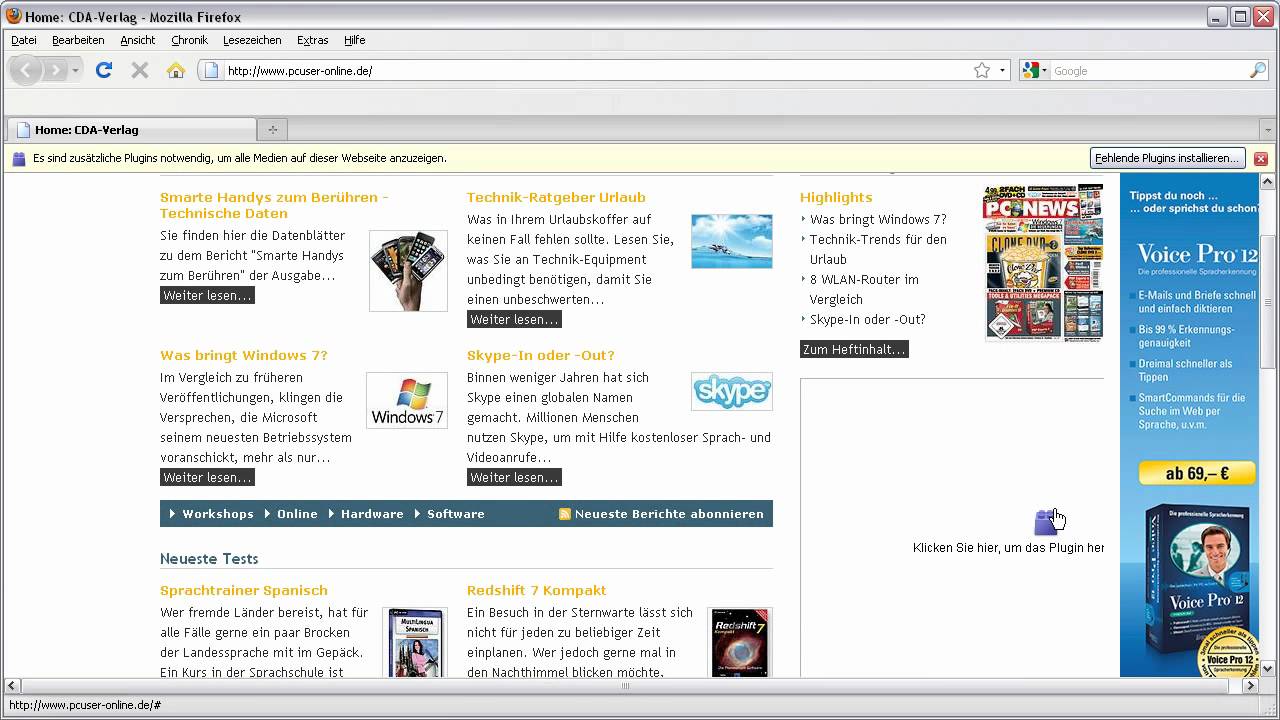Open a new tab with the plus button
Screen dimensions: 1280x720
[272, 130]
